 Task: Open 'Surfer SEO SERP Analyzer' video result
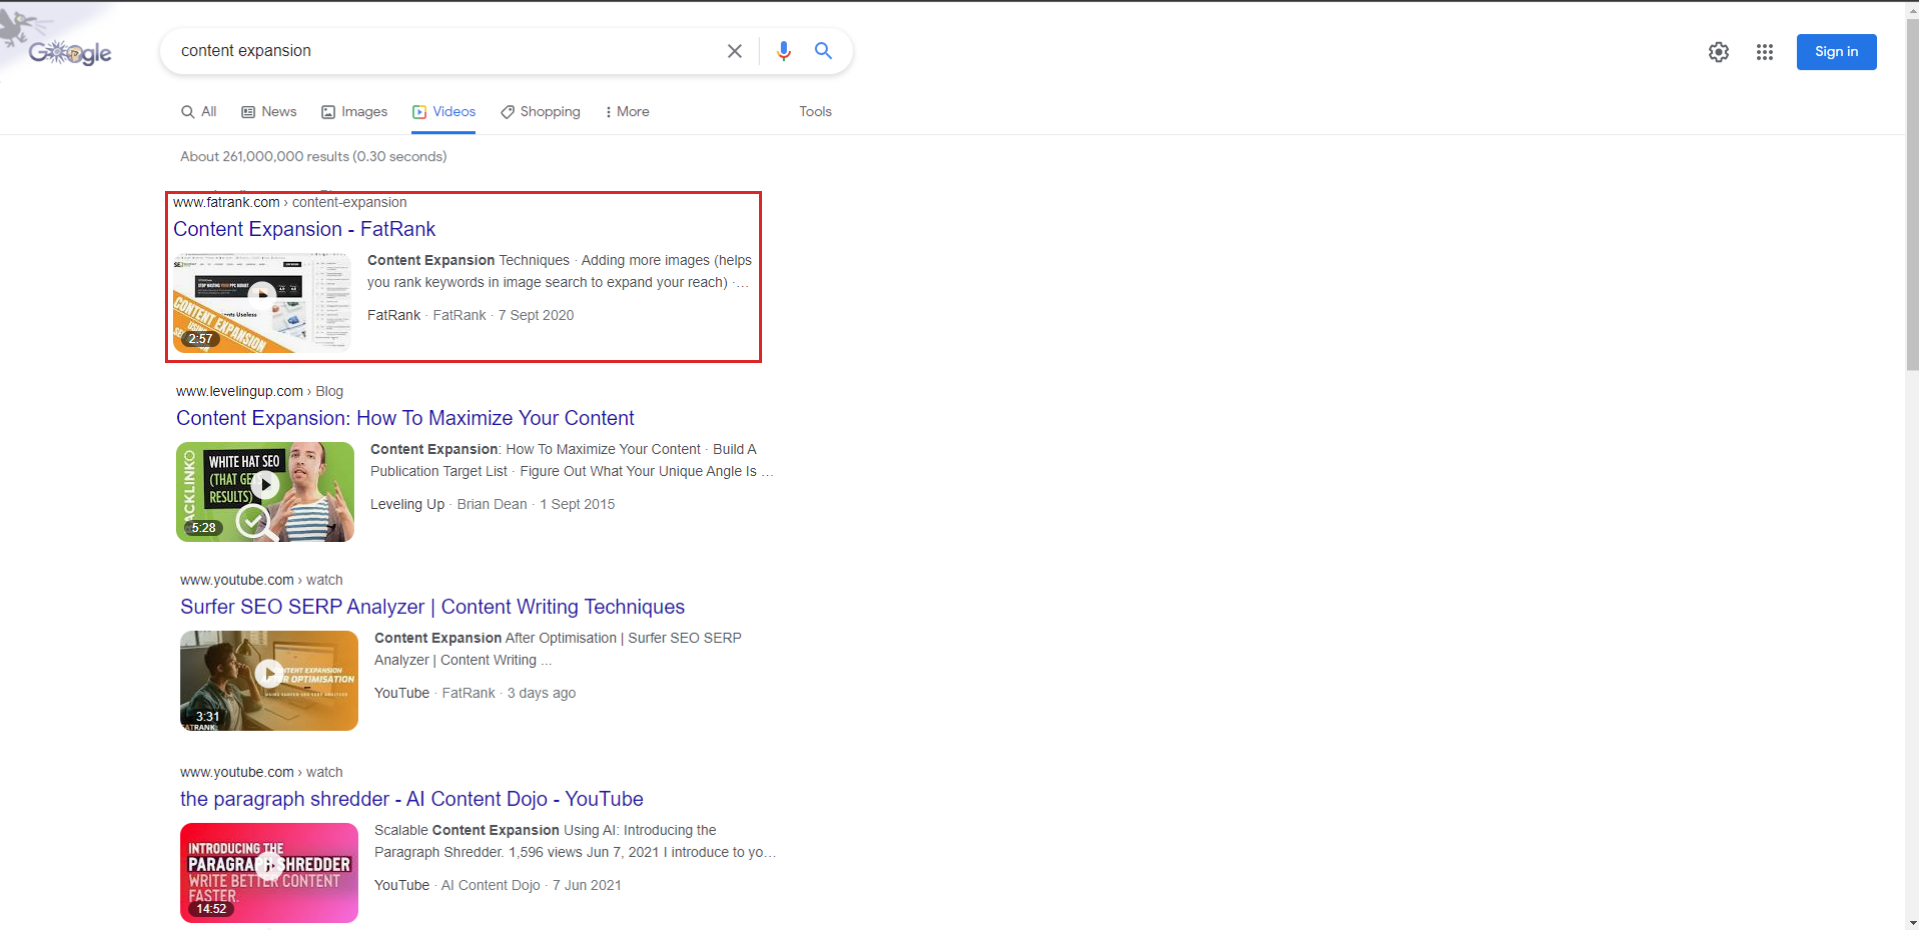(432, 607)
